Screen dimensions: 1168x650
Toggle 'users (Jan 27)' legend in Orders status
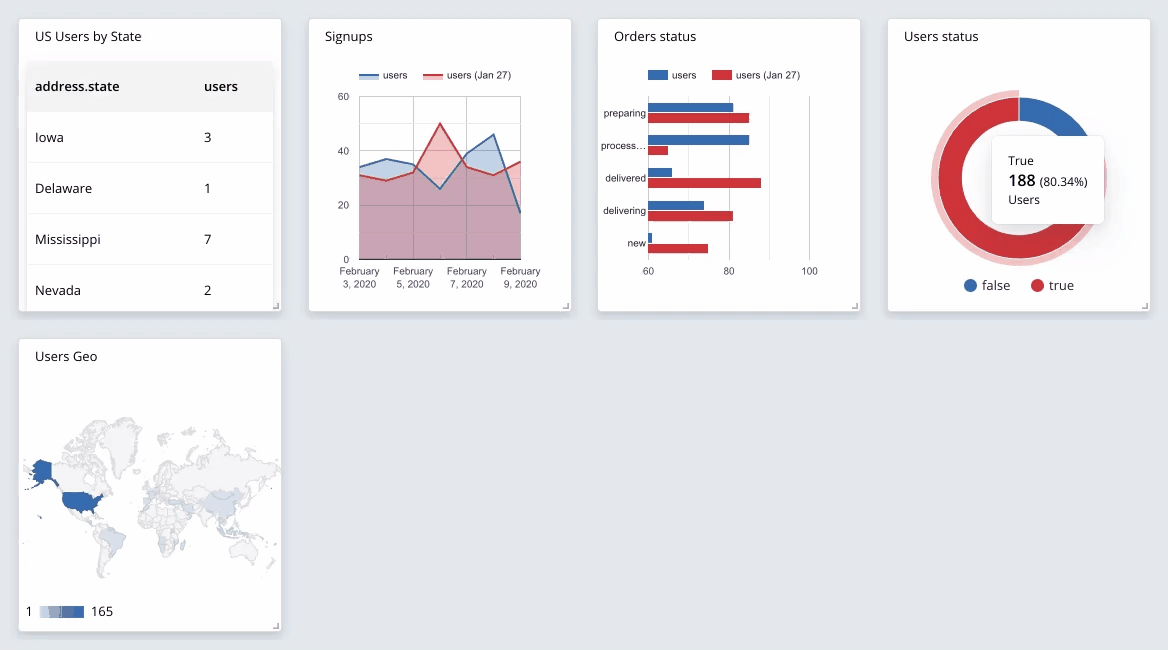click(x=756, y=75)
